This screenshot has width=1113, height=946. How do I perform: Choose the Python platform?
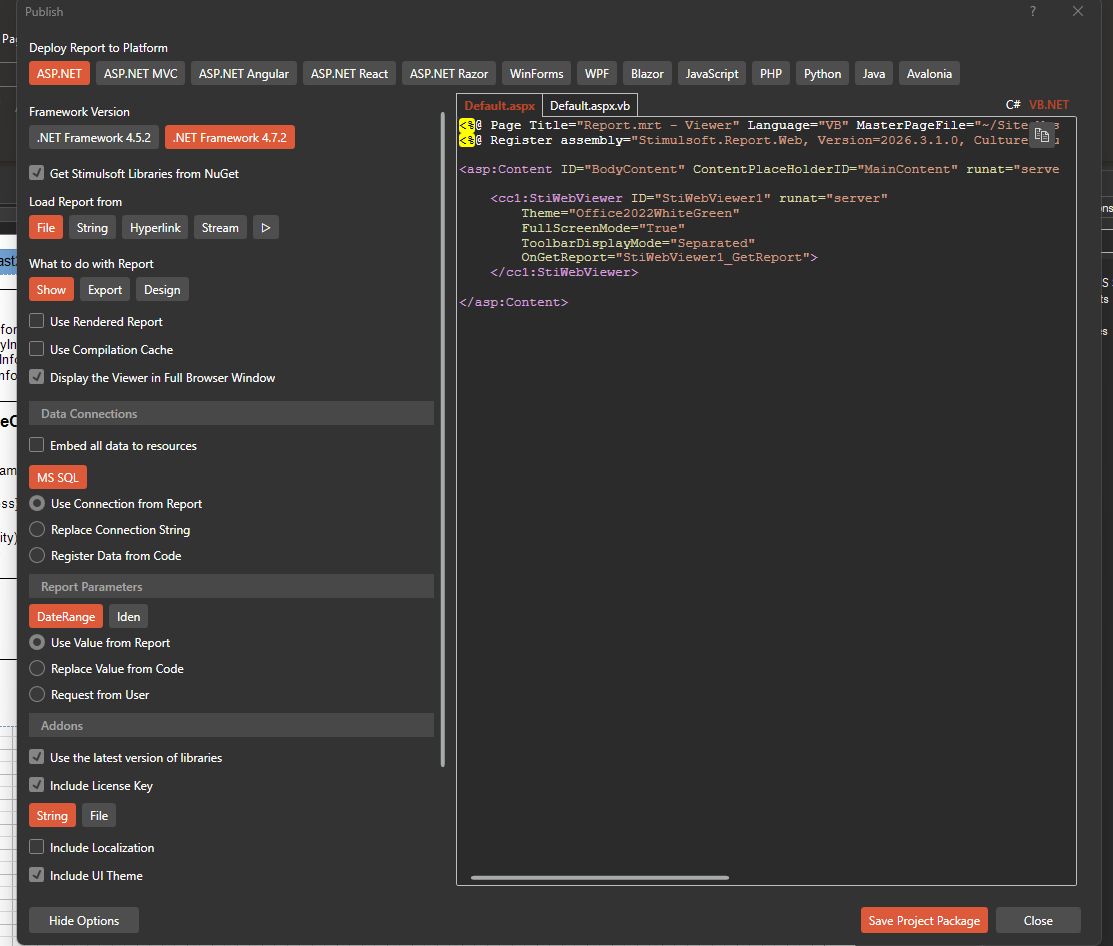[823, 74]
